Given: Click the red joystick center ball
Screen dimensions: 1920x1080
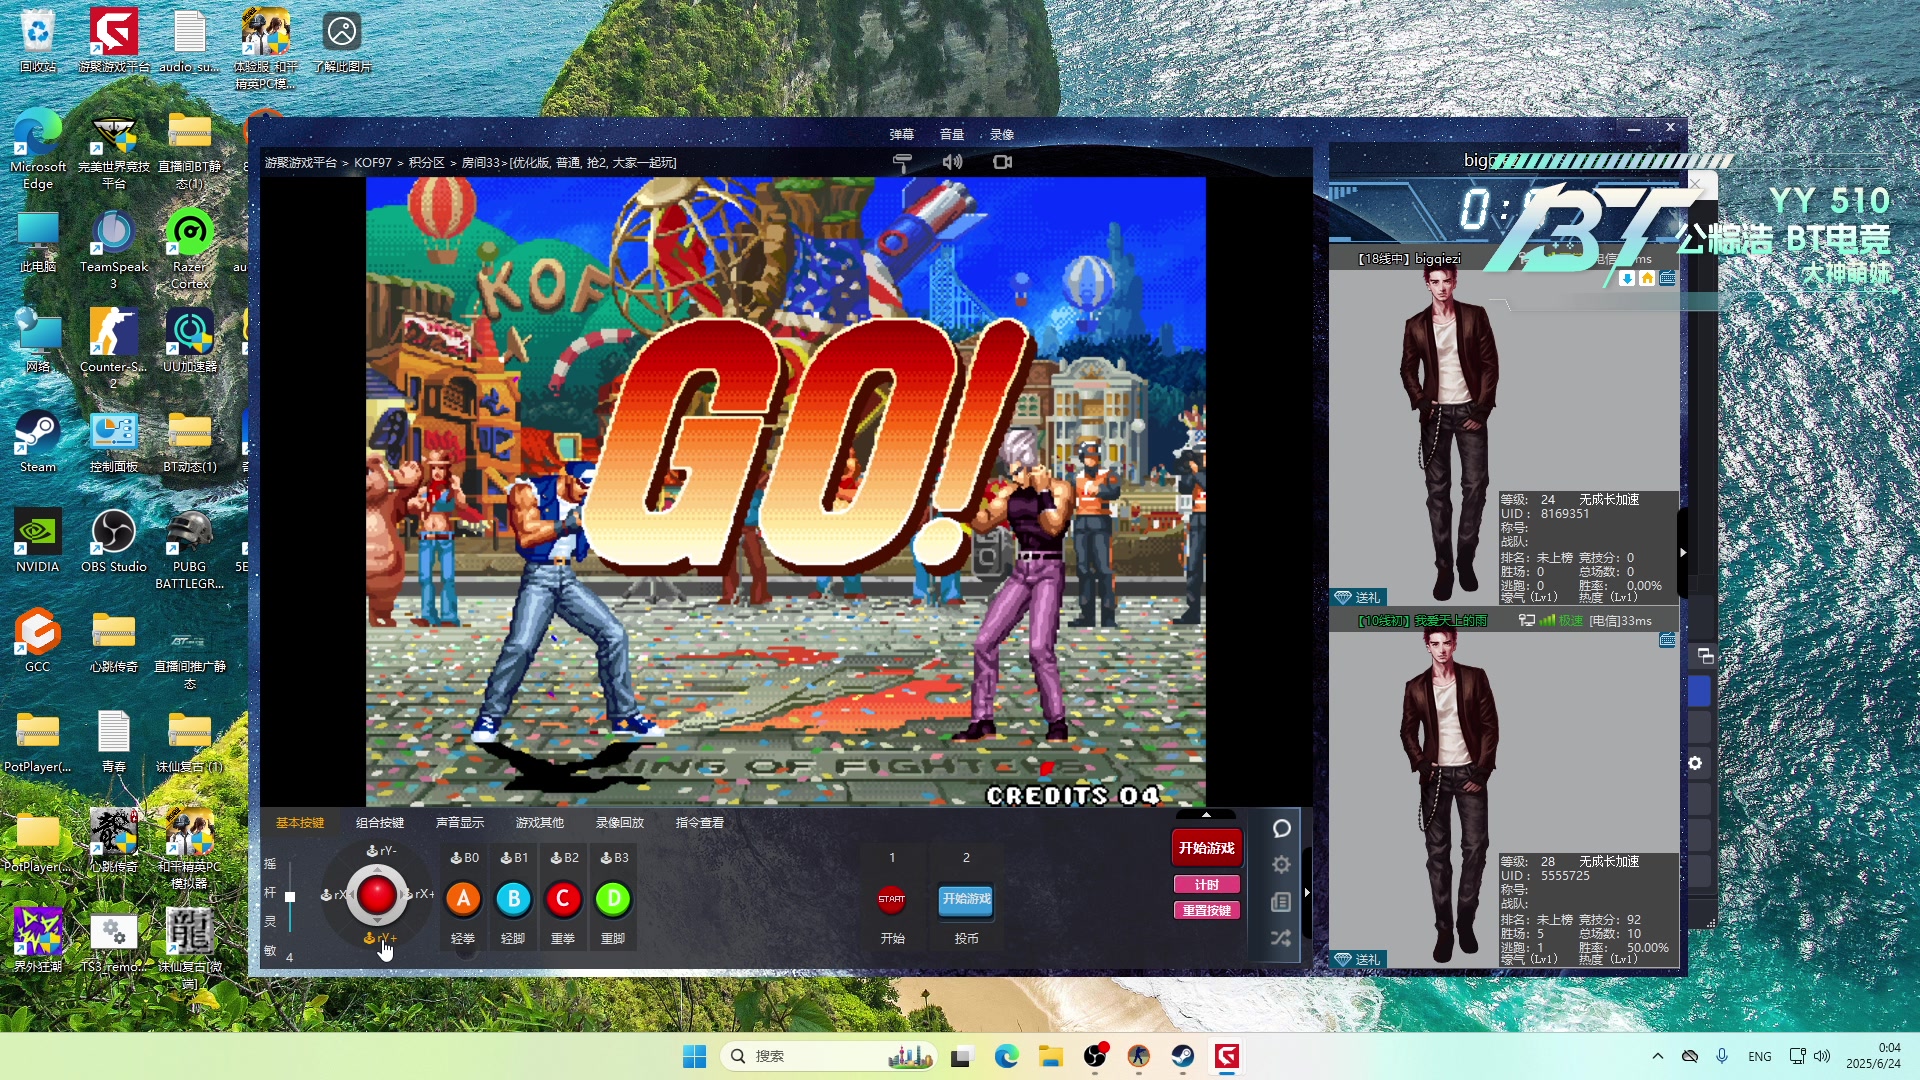Looking at the screenshot, I should point(377,895).
